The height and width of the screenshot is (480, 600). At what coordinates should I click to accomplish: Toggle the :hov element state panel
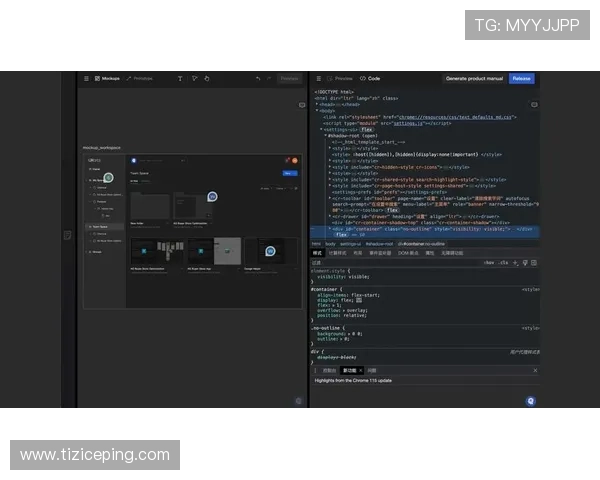tap(488, 262)
